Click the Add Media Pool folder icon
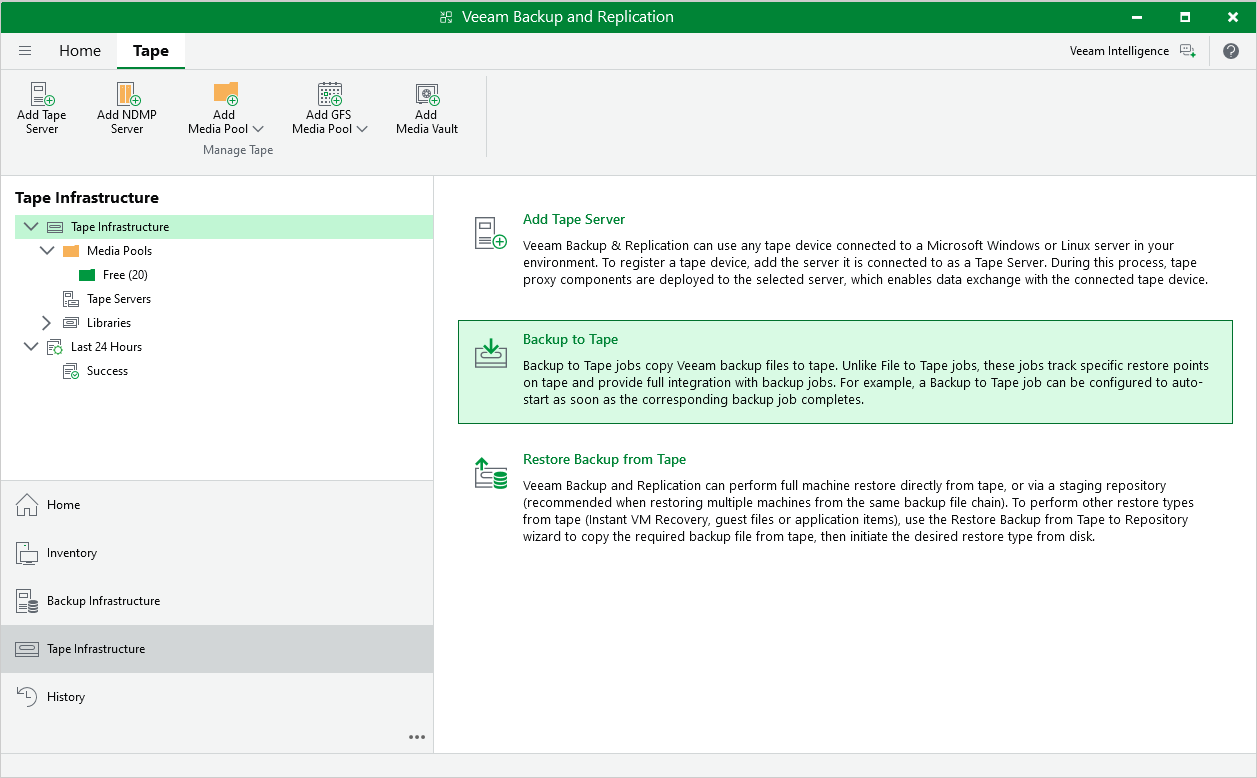The image size is (1257, 778). pyautogui.click(x=225, y=93)
